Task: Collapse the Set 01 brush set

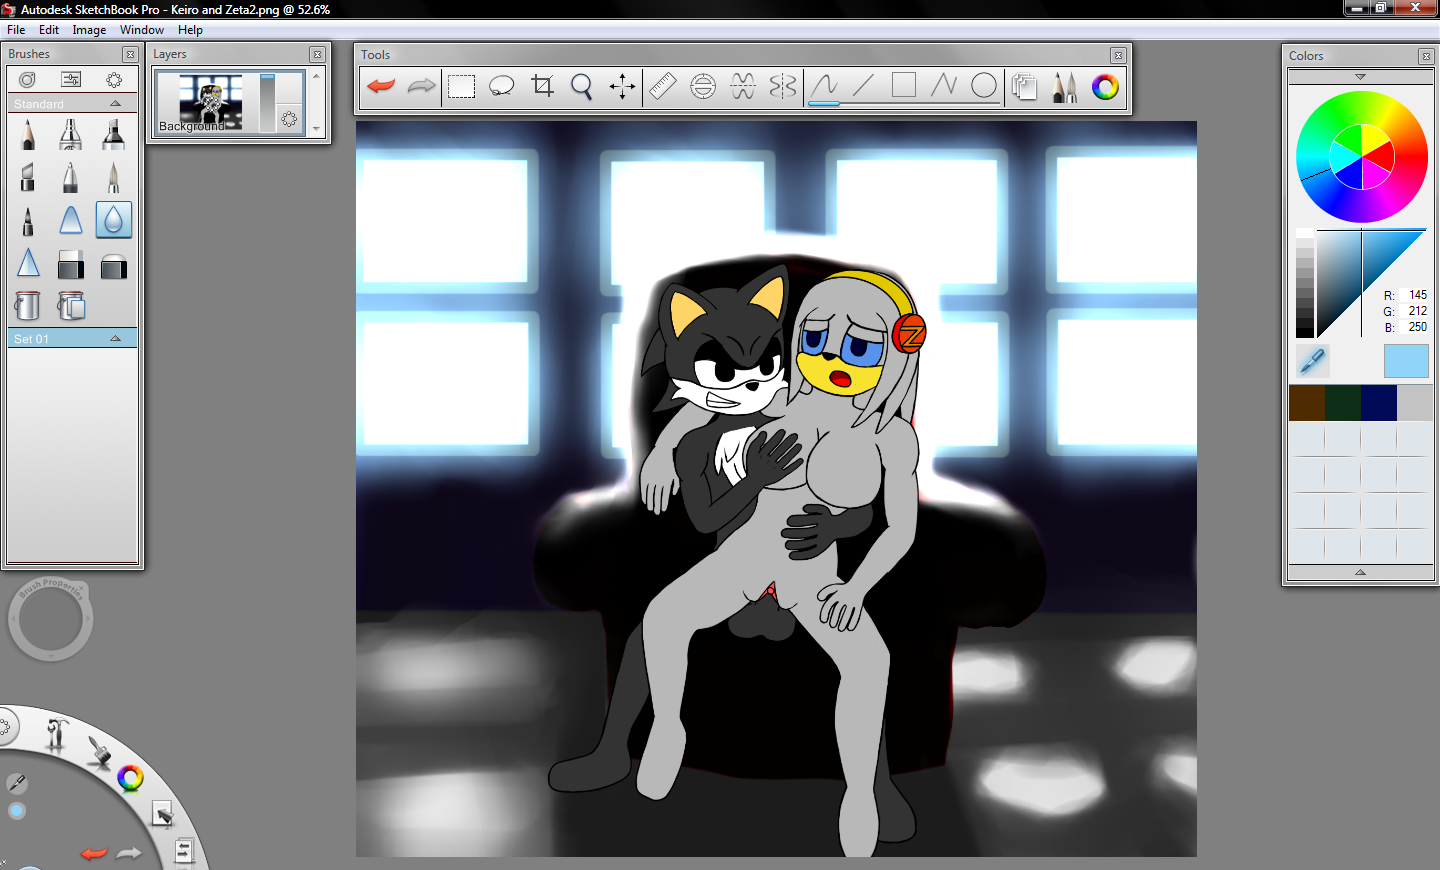Action: pos(115,339)
